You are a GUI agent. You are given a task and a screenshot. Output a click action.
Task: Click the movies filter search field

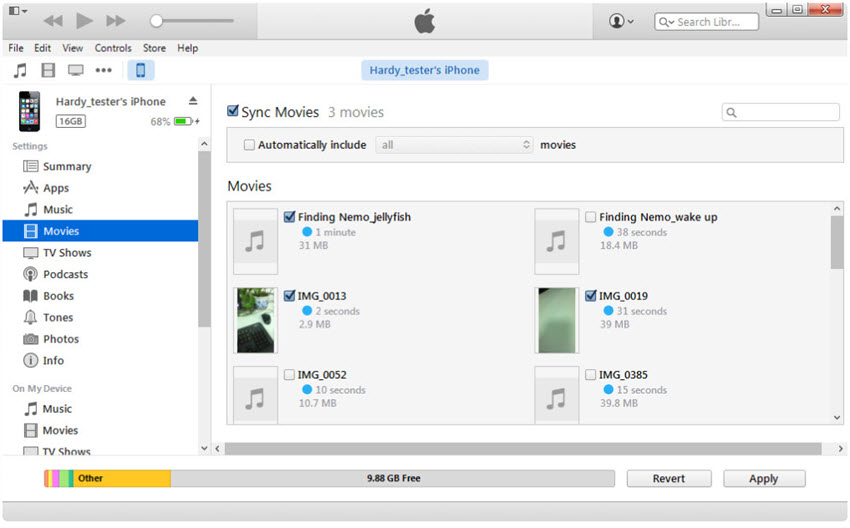[781, 112]
